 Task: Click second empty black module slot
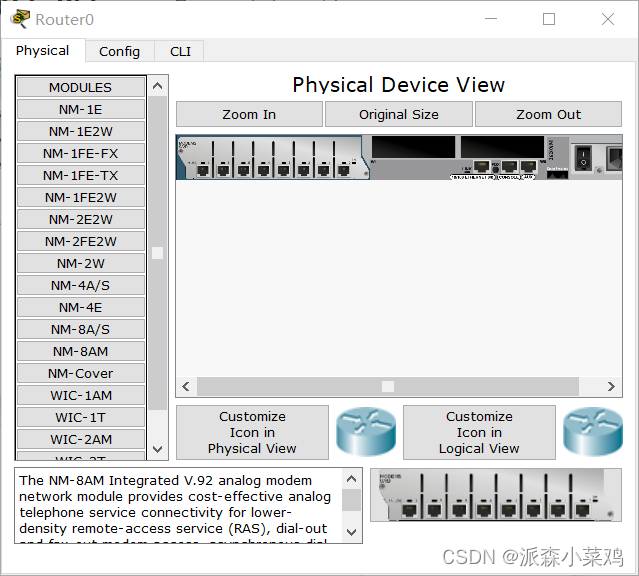(502, 147)
